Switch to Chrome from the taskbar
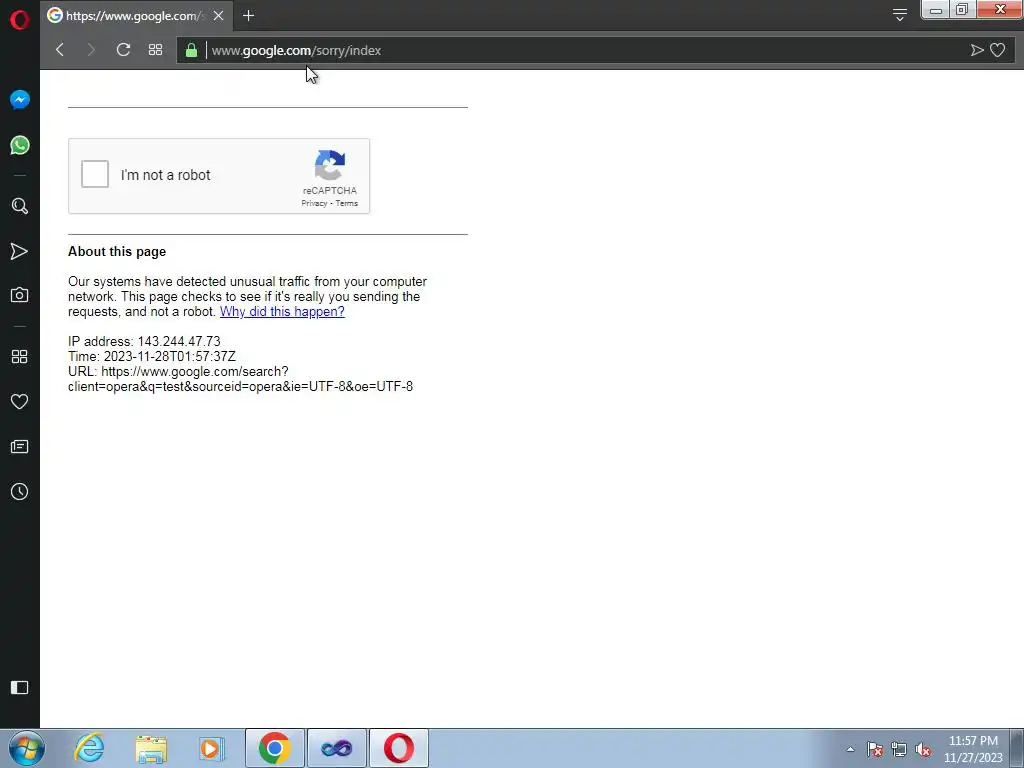 [274, 748]
